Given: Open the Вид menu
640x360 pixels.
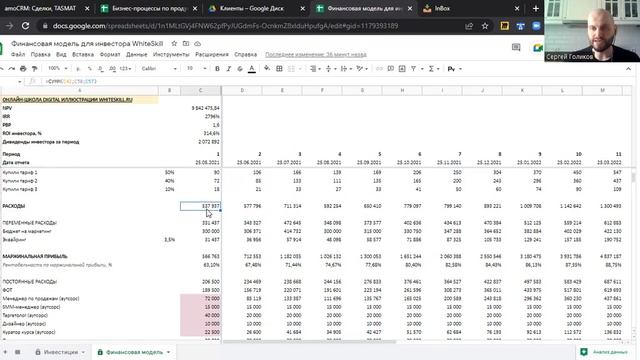Looking at the screenshot, I should 61,54.
